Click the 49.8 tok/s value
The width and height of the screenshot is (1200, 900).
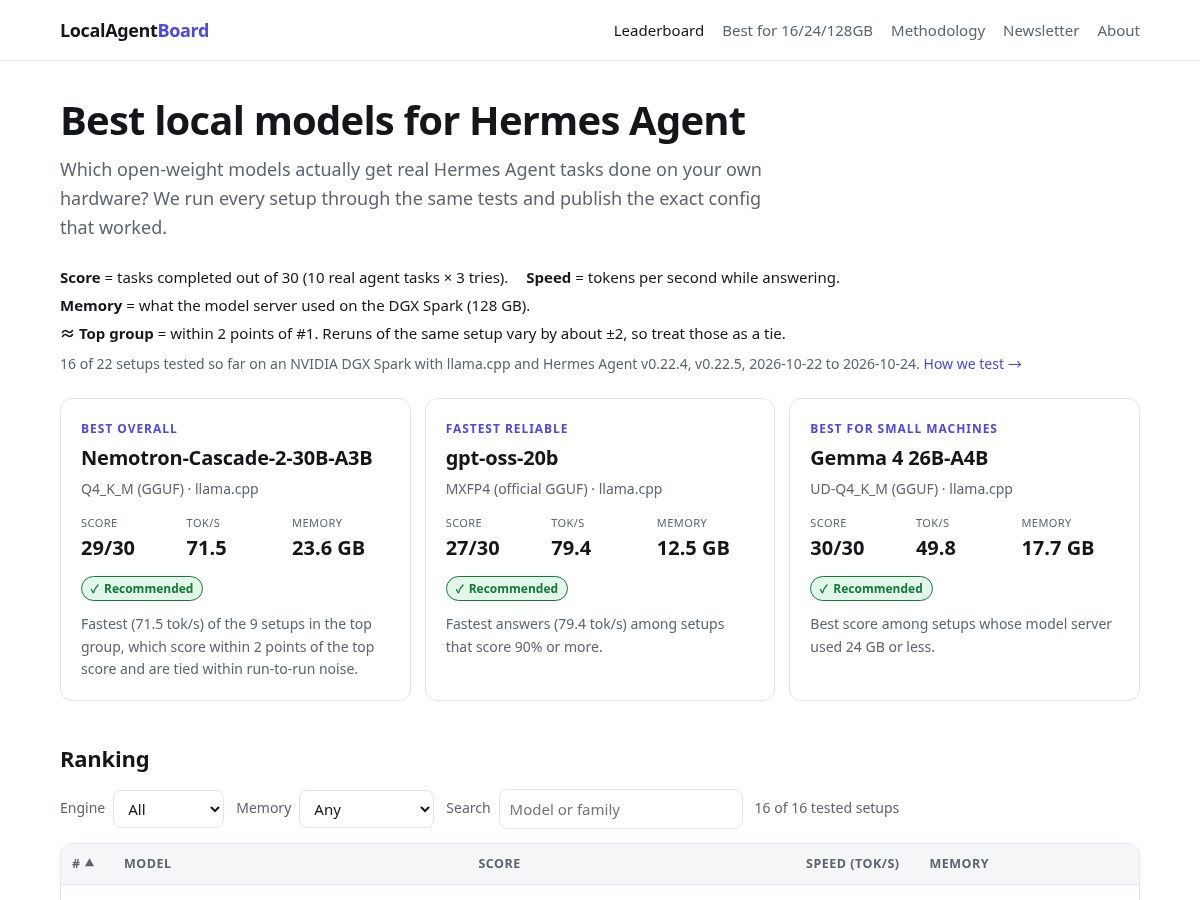[936, 548]
